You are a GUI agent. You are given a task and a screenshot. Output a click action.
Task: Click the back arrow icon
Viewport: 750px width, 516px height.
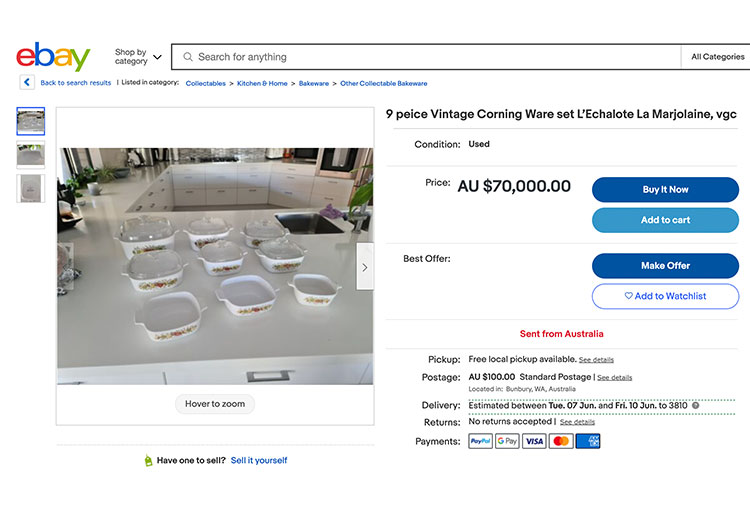point(27,83)
